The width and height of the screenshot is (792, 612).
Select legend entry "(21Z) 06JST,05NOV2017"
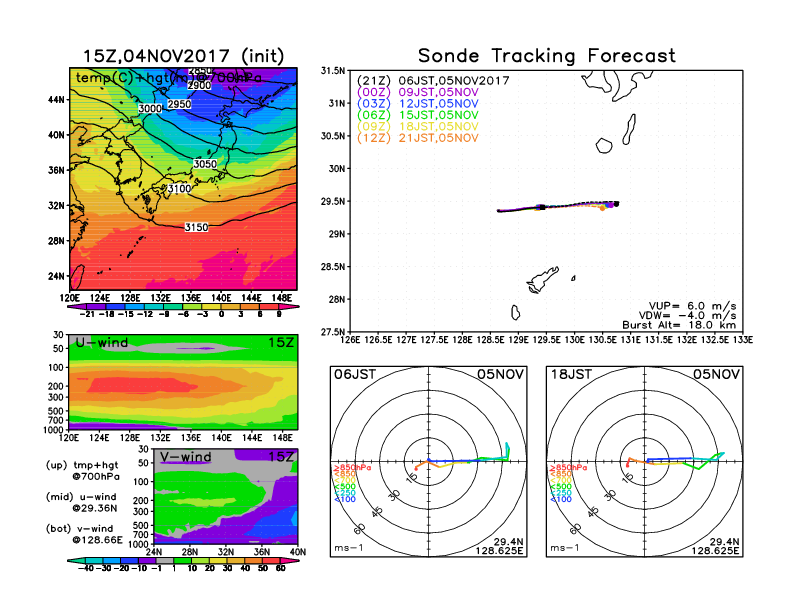click(433, 80)
